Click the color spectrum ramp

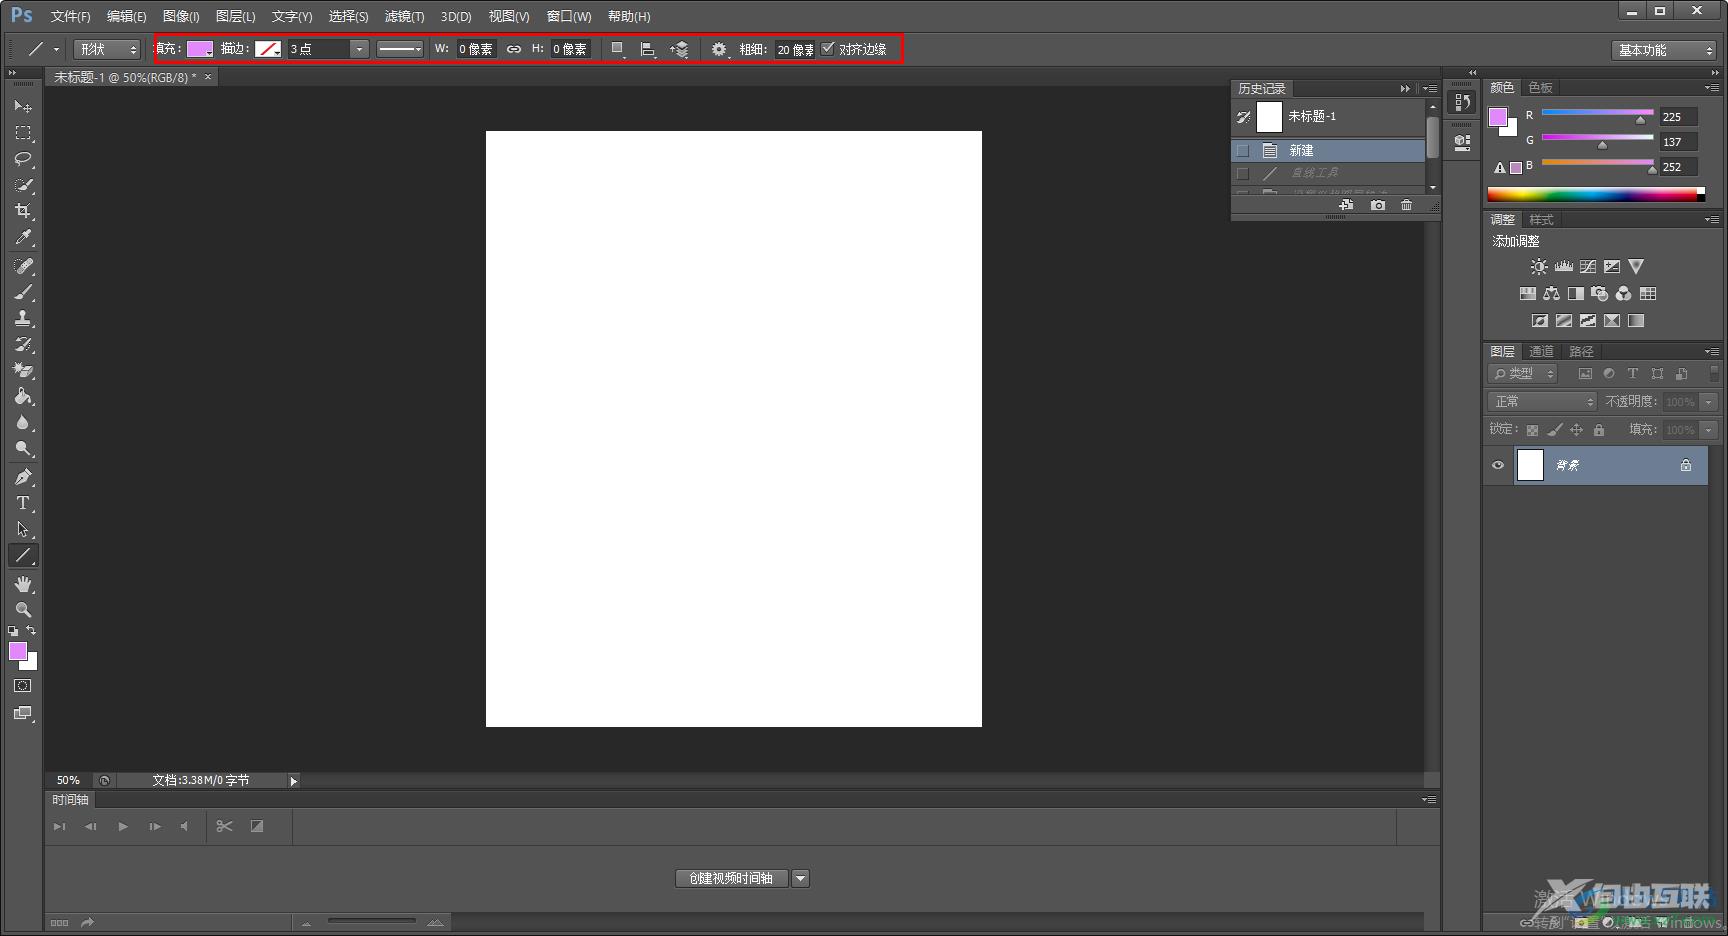pos(1596,194)
